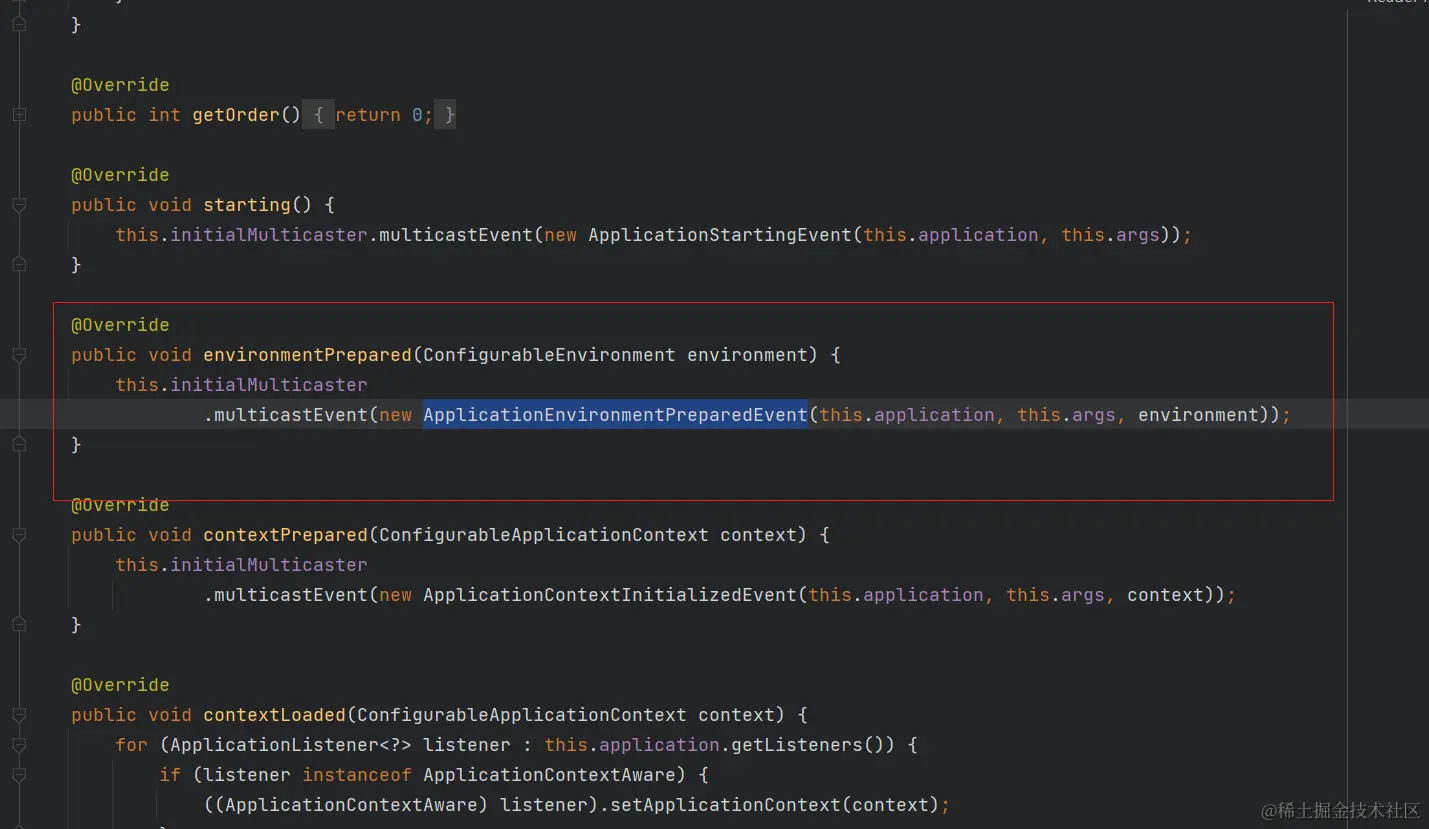This screenshot has height=829, width=1429.
Task: Click ApplicationContextInitializedEvent class name
Action: (610, 595)
